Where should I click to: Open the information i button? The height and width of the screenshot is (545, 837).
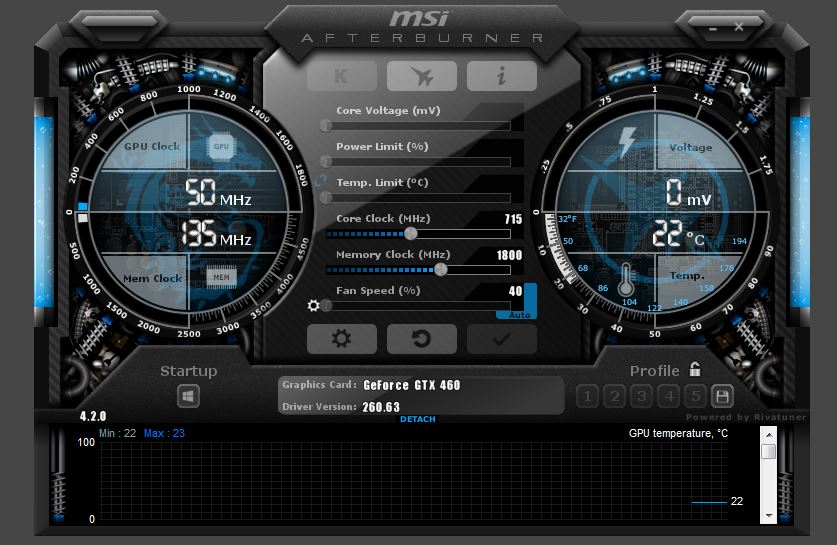[502, 76]
